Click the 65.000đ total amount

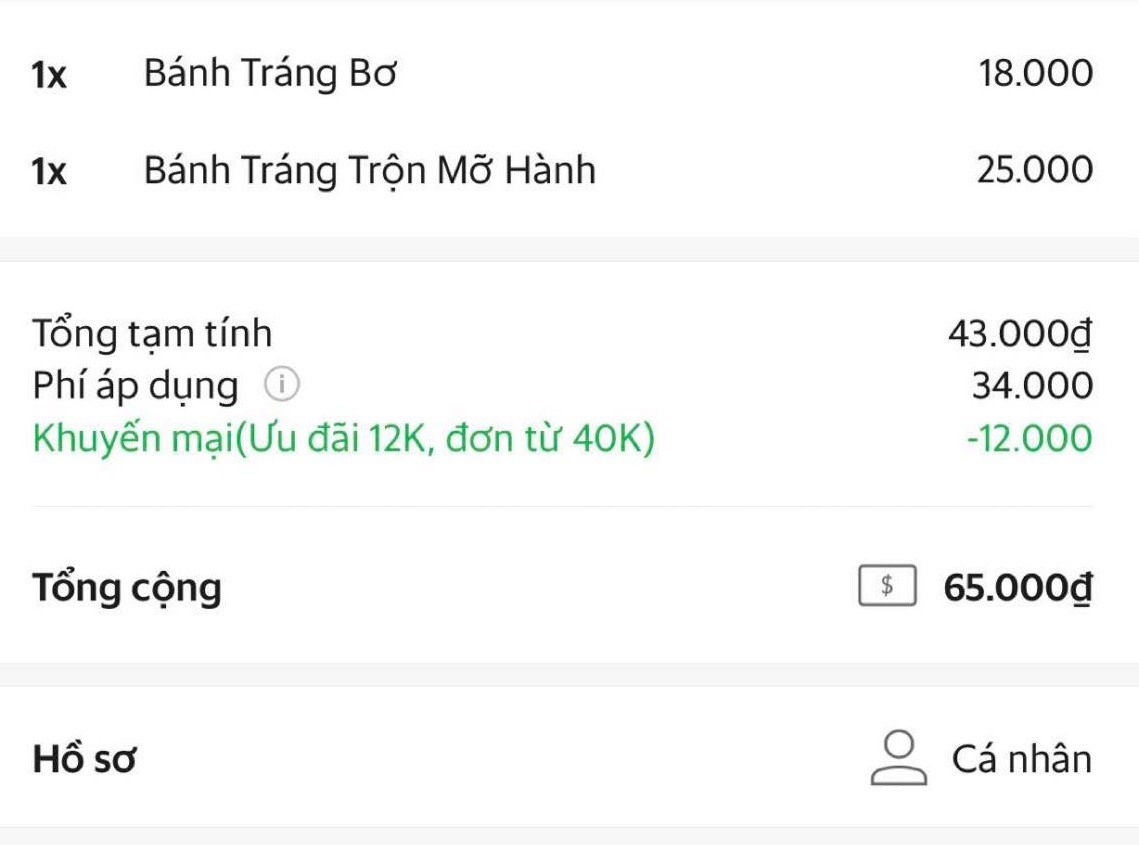point(1017,587)
